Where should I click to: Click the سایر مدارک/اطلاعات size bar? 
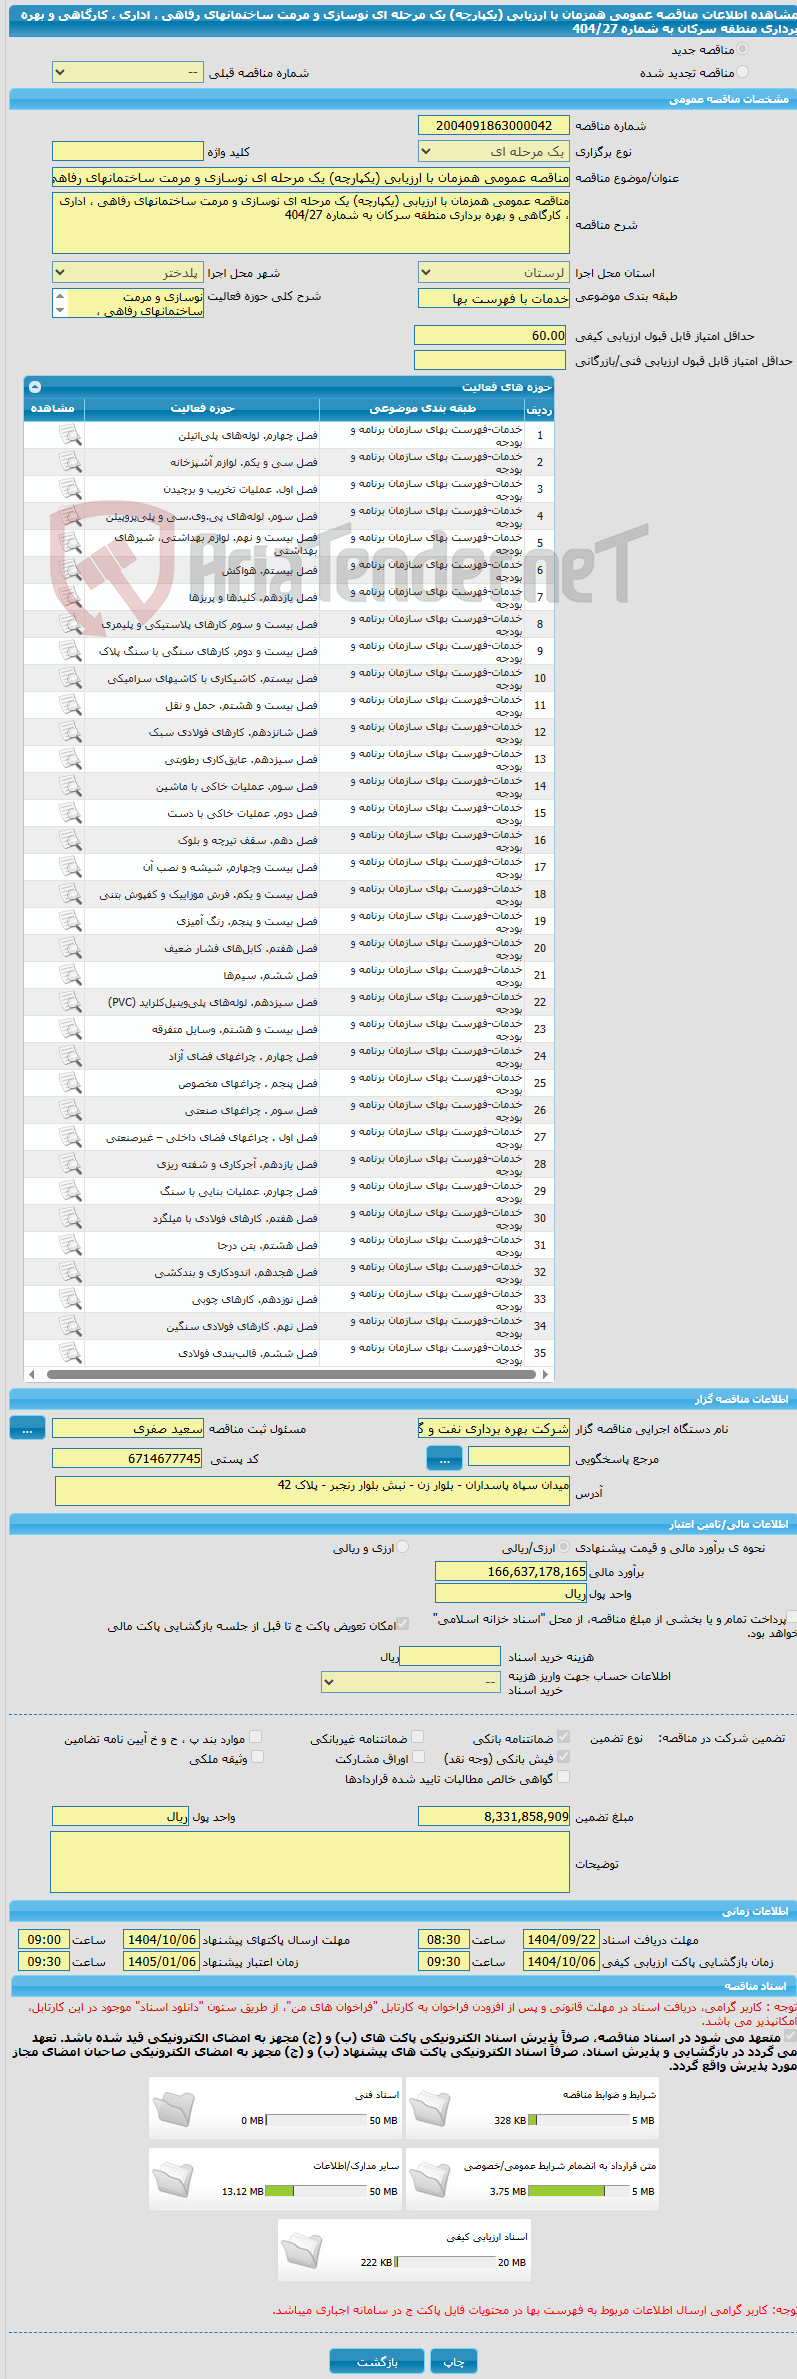point(316,2191)
